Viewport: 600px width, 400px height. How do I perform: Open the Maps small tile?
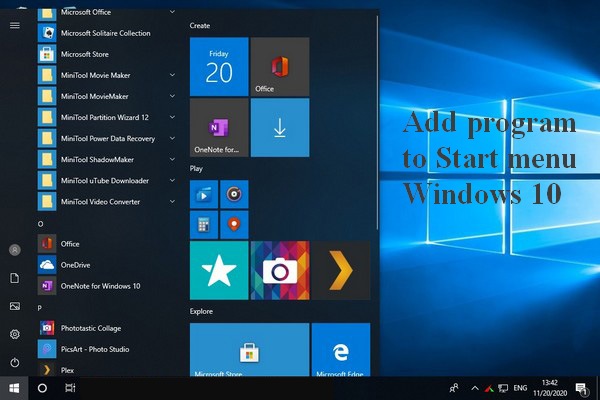[234, 225]
